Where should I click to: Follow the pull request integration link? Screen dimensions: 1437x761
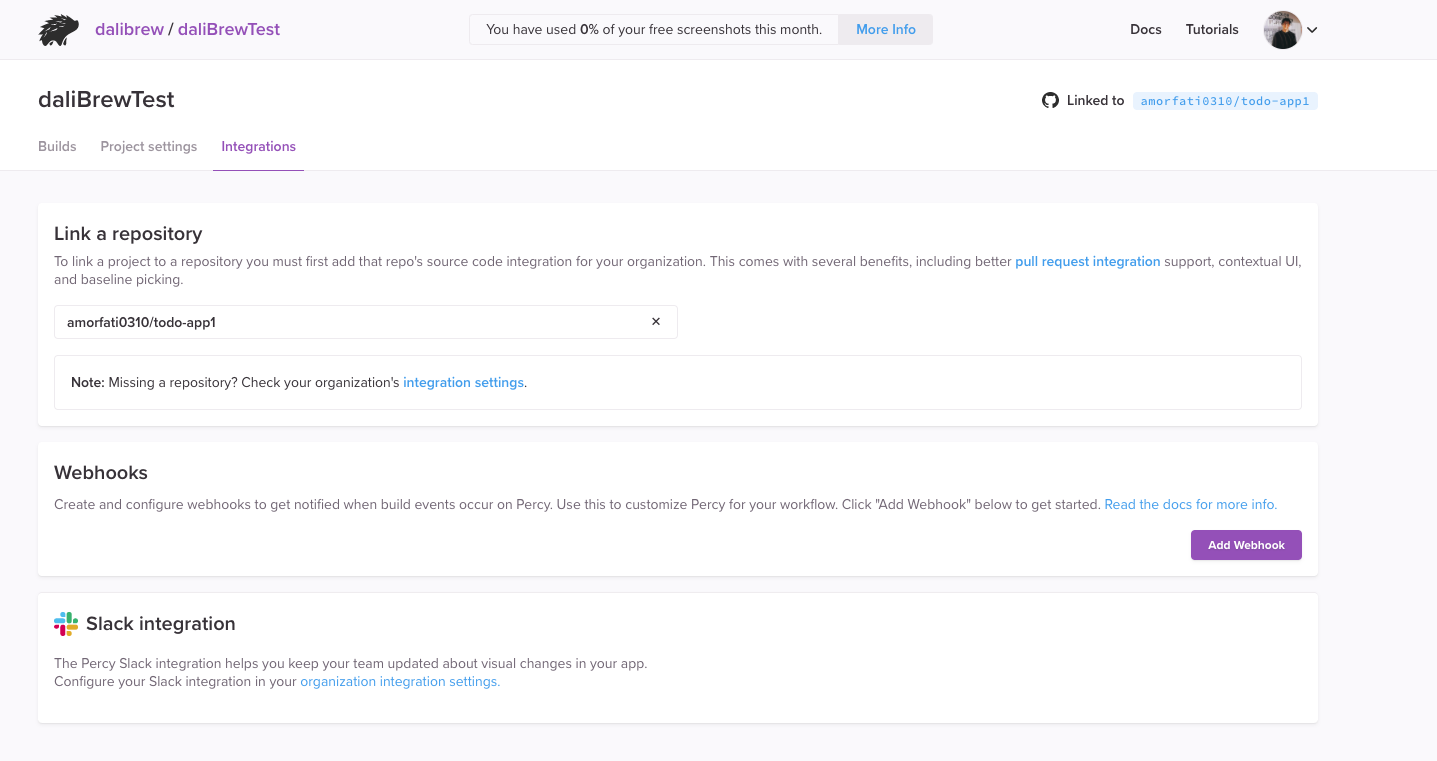point(1088,262)
